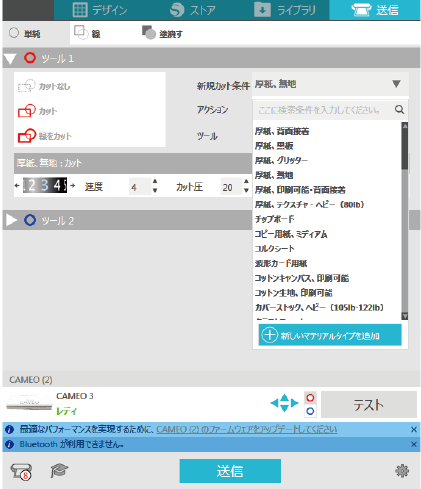421x489 pixels.
Task: Click the search magnifier icon in material list
Action: pyautogui.click(x=399, y=109)
